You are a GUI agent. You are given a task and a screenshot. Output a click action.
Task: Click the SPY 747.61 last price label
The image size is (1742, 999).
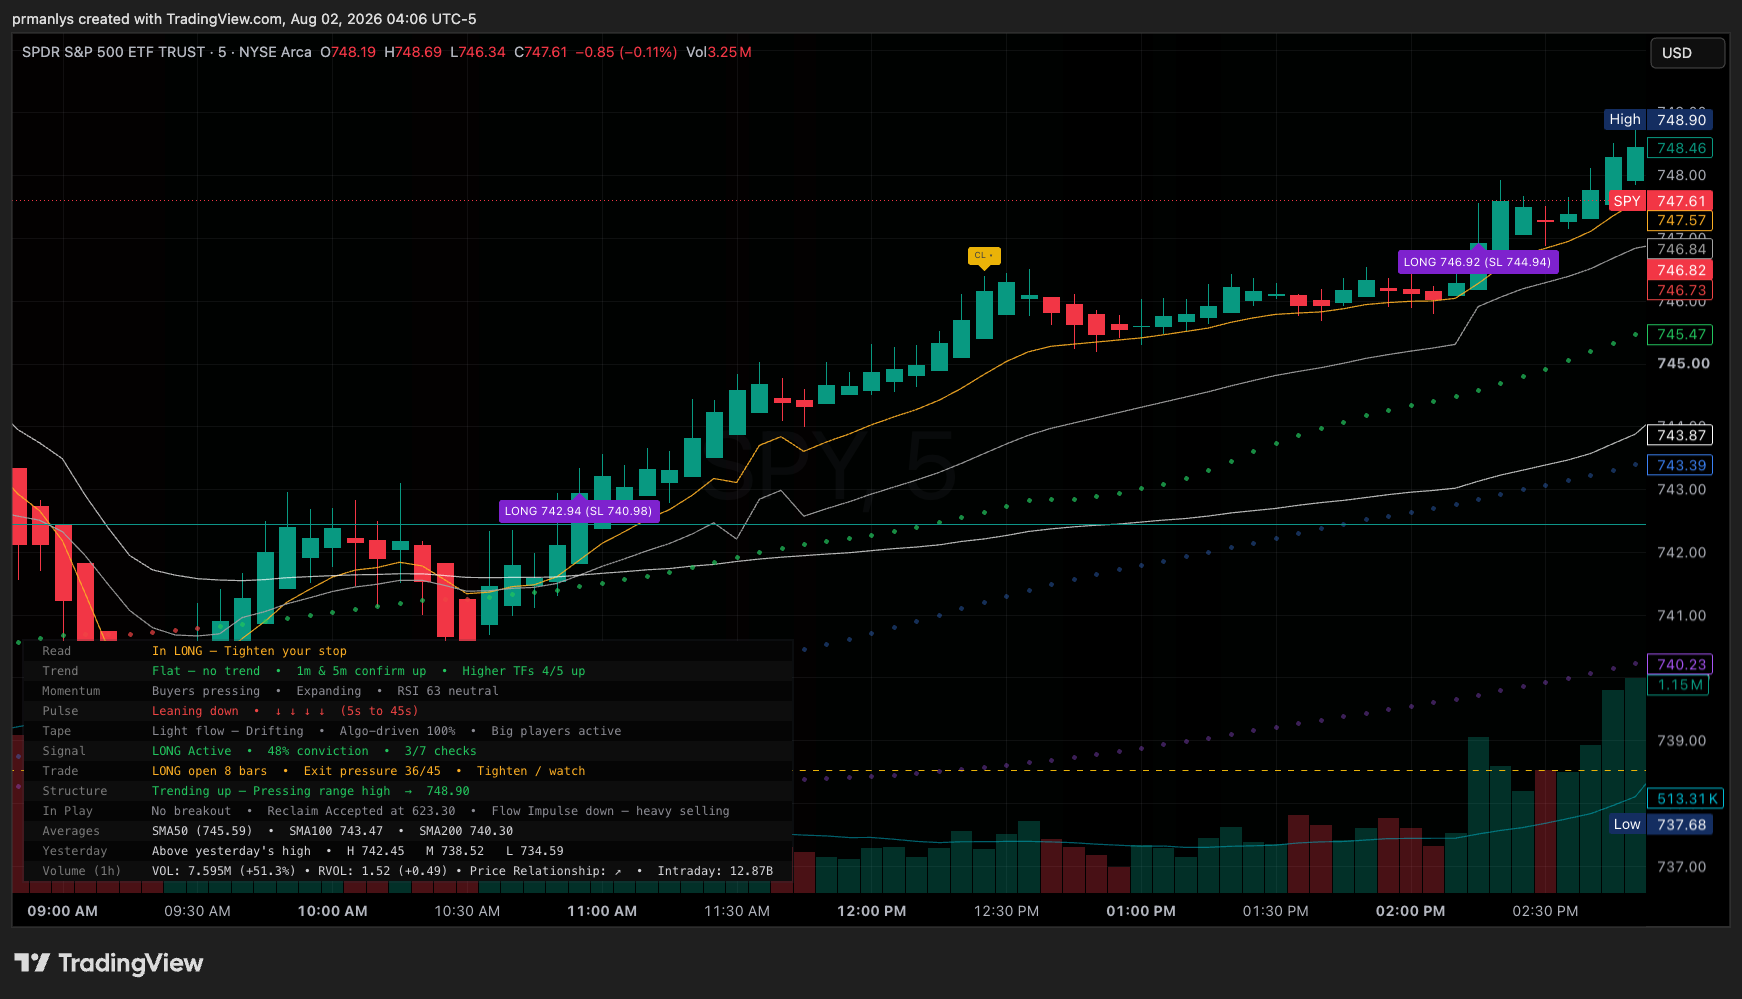click(1660, 201)
